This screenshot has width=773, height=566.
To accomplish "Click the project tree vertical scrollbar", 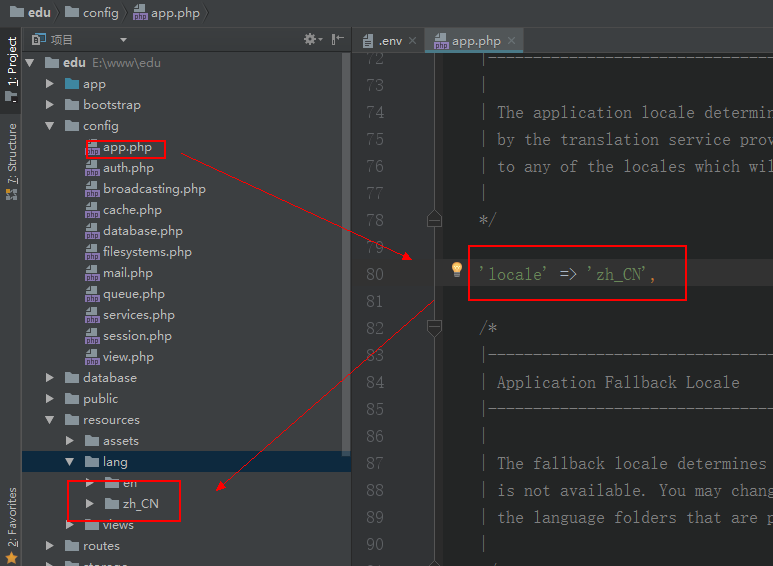I will [346, 250].
